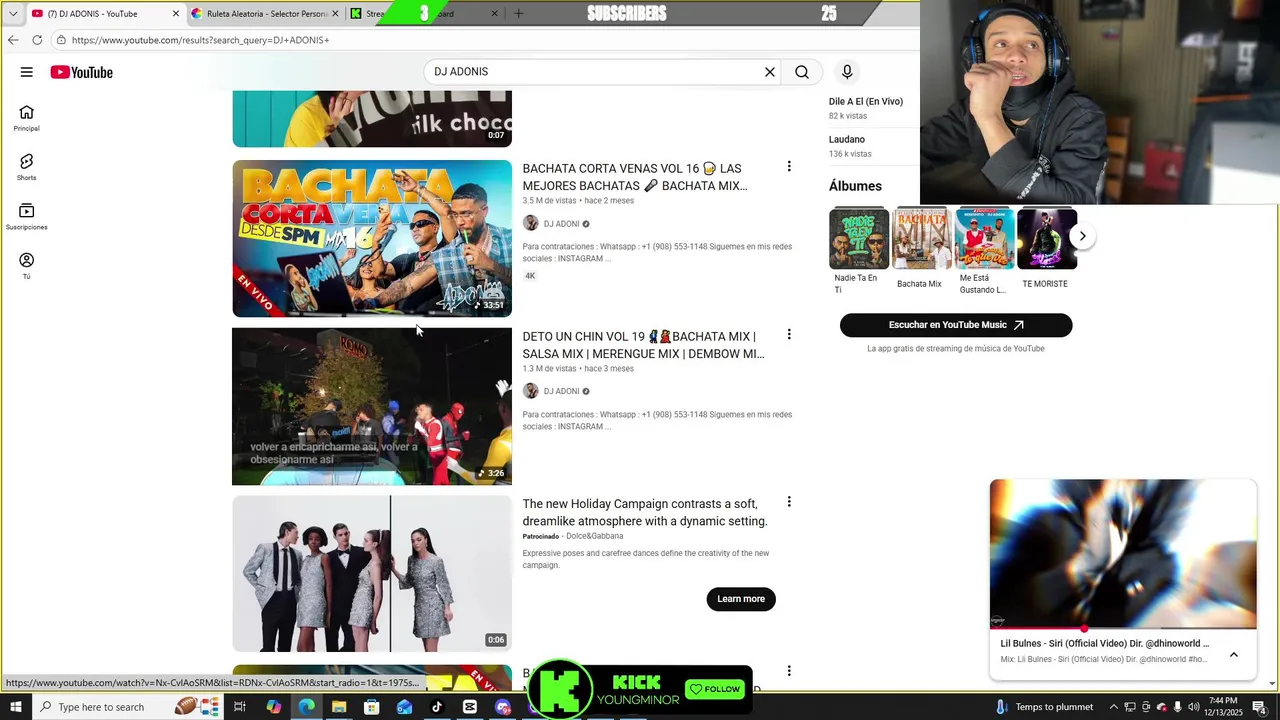This screenshot has height=720, width=1280.
Task: Click the magnifier search button
Action: tap(802, 72)
